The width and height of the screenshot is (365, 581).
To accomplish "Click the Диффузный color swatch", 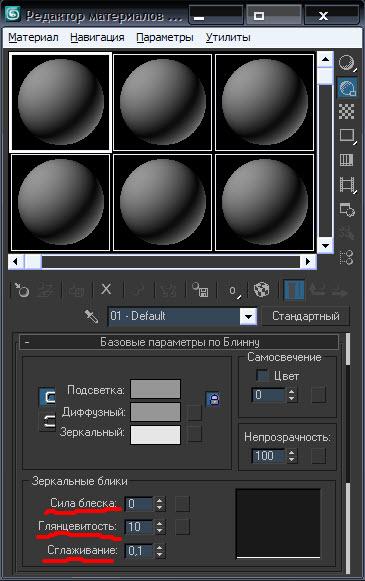I will 156,412.
